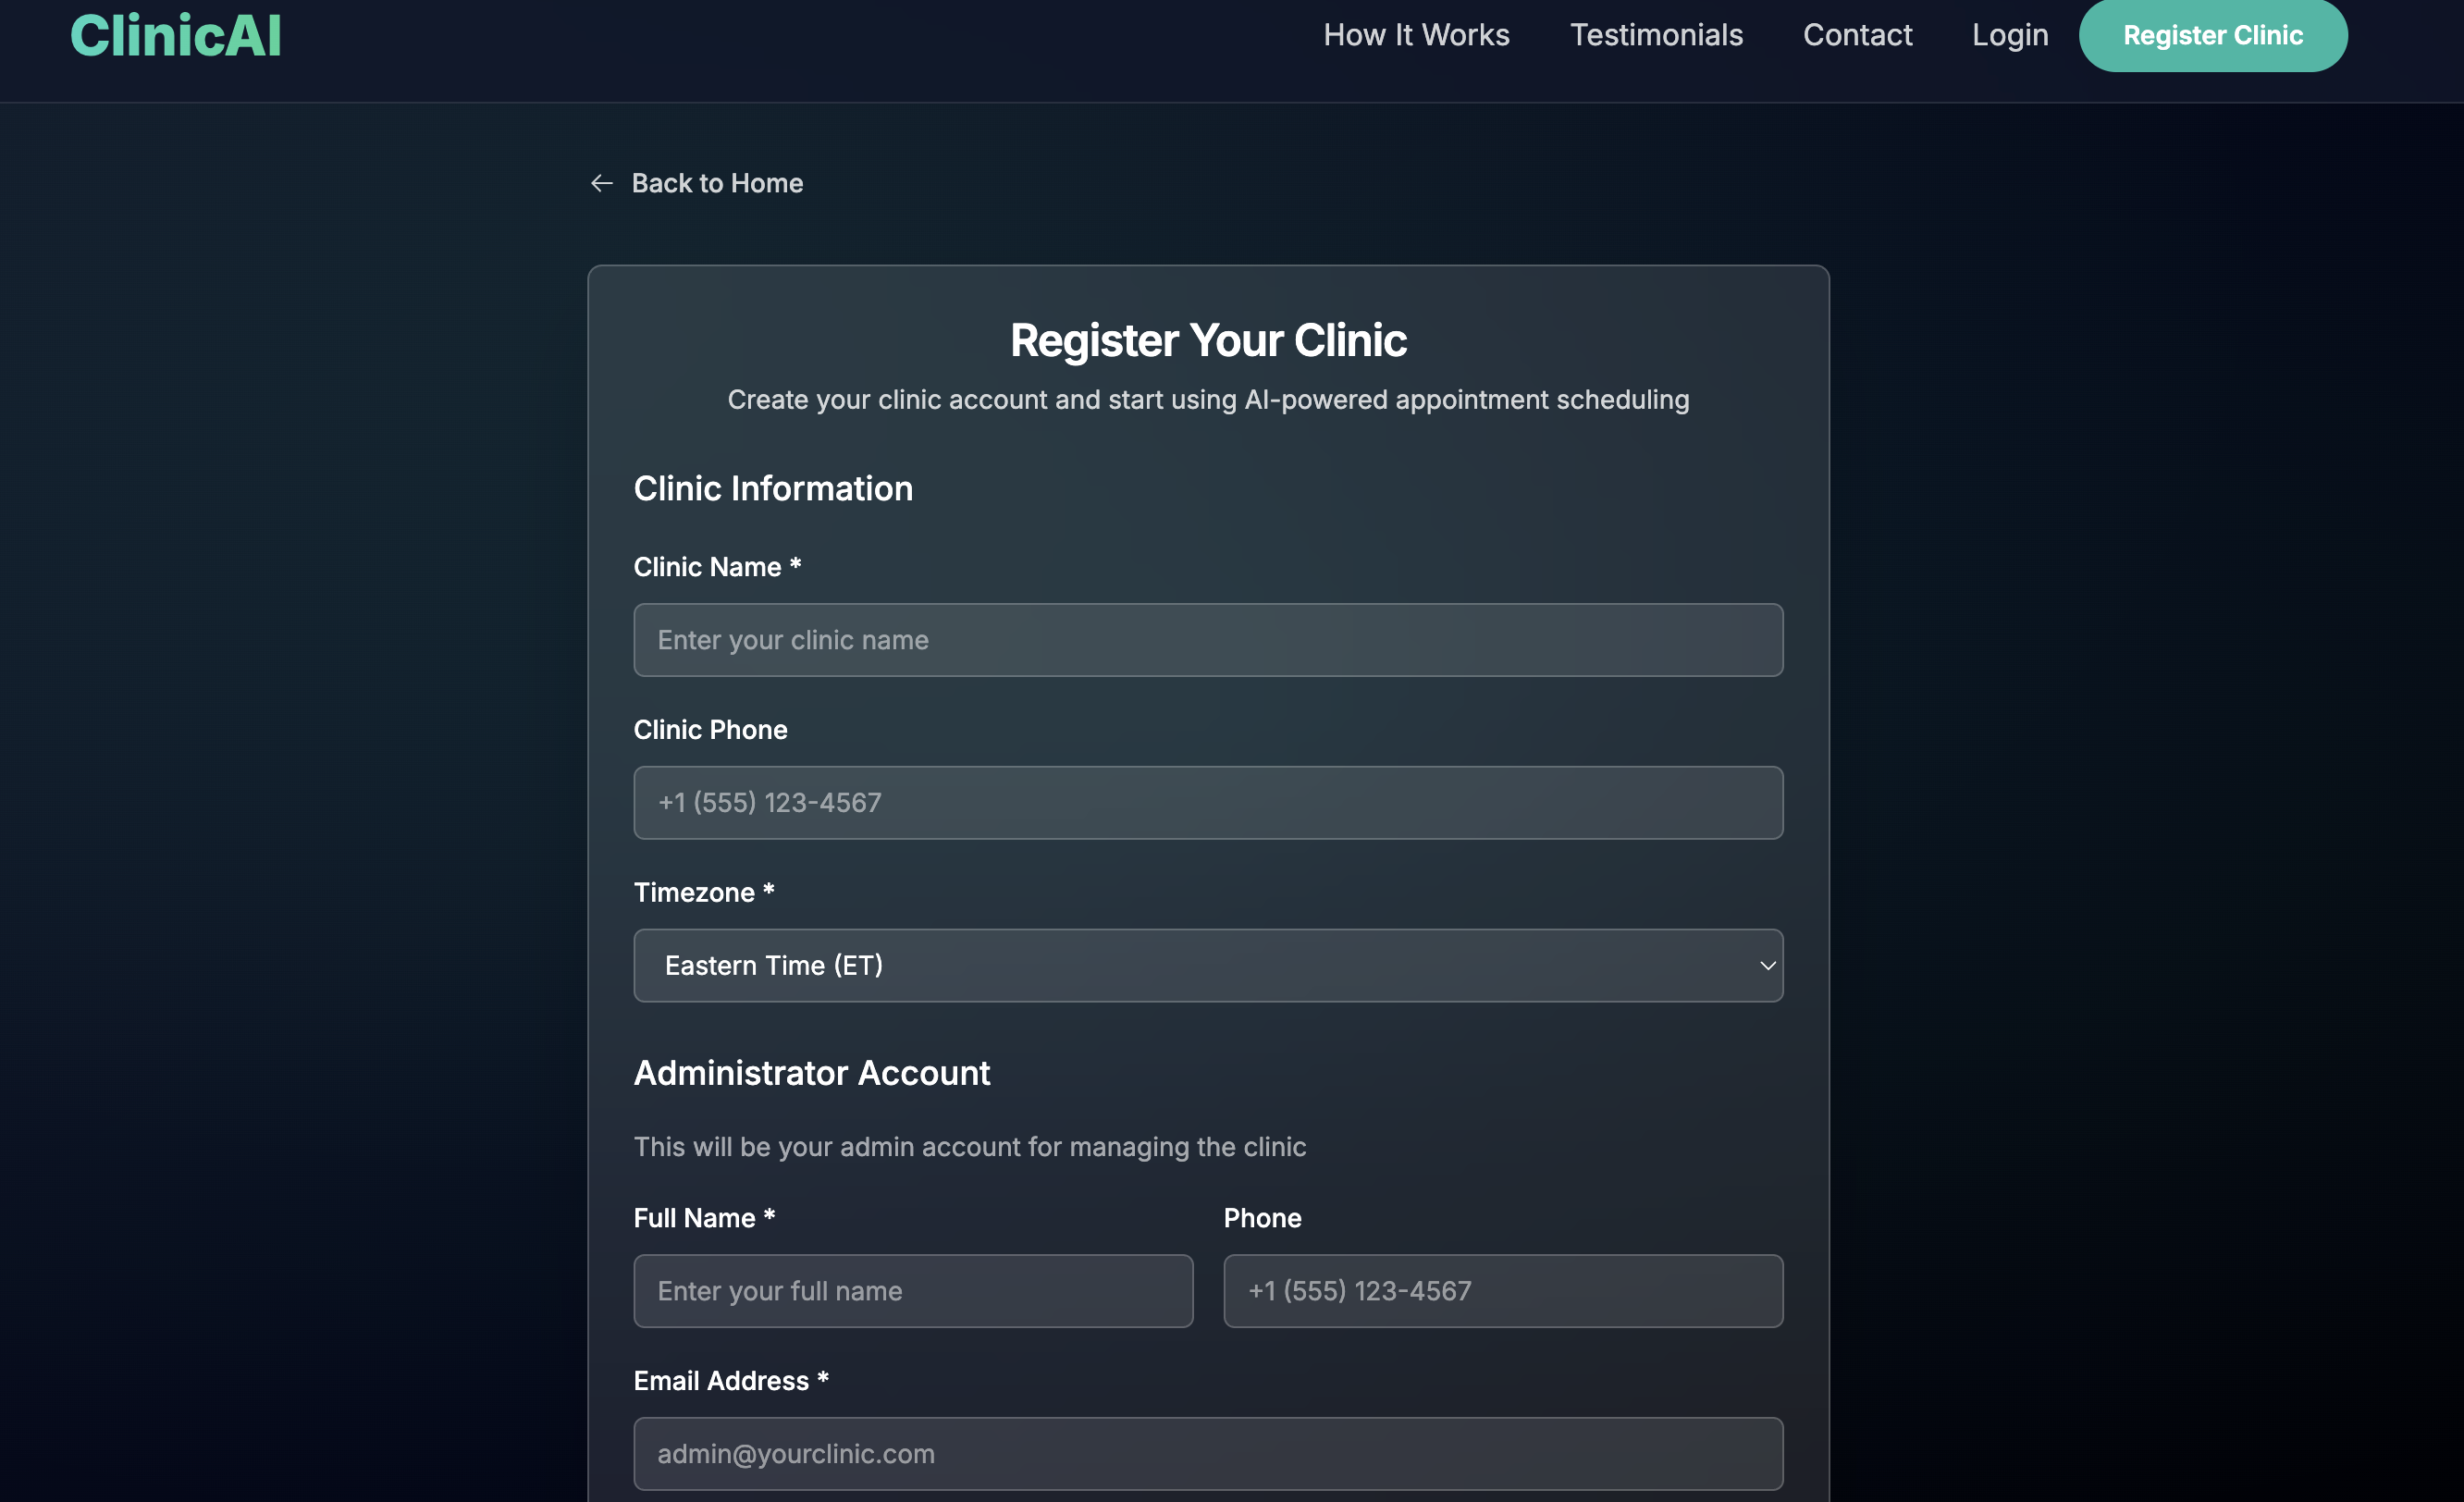Open the How It Works nav item
The width and height of the screenshot is (2464, 1502).
(1416, 35)
